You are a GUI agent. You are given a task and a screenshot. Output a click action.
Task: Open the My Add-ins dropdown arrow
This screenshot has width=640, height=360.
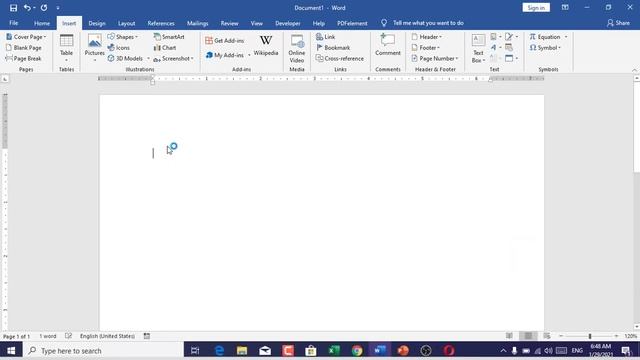tap(249, 55)
